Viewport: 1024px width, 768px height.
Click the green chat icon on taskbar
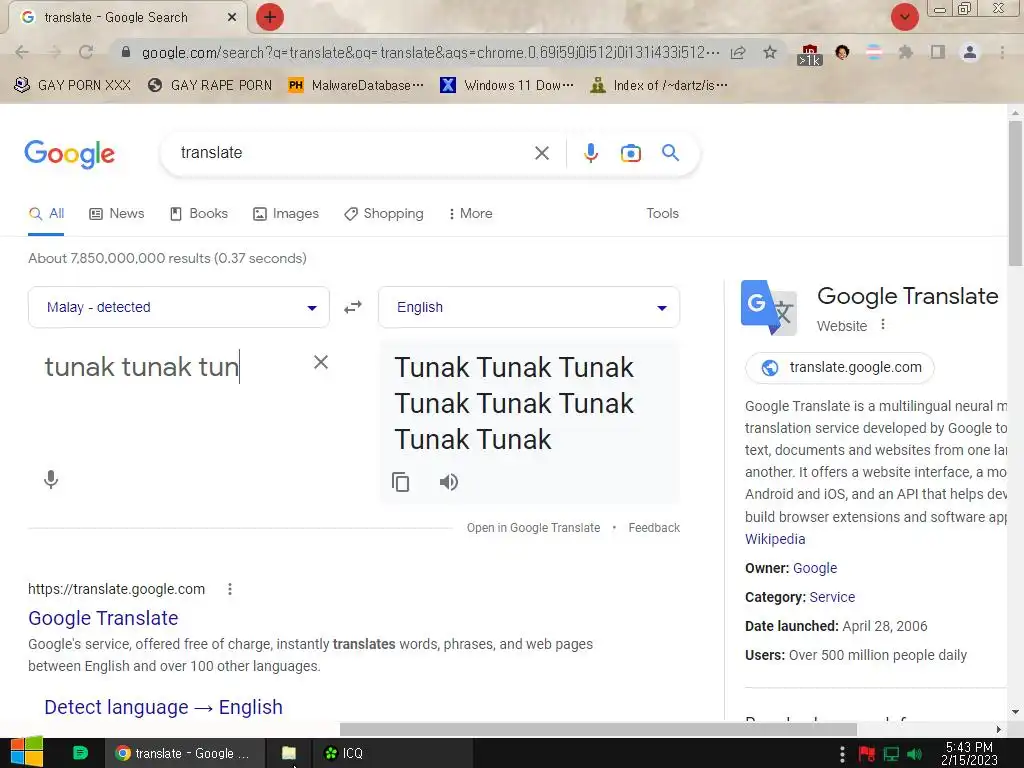coord(80,753)
